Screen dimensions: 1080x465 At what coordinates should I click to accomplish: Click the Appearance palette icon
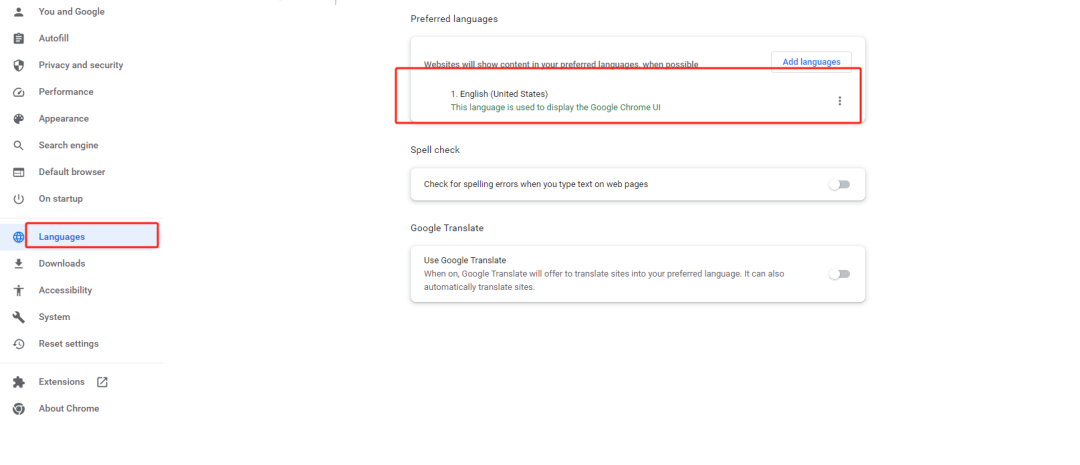coord(19,118)
